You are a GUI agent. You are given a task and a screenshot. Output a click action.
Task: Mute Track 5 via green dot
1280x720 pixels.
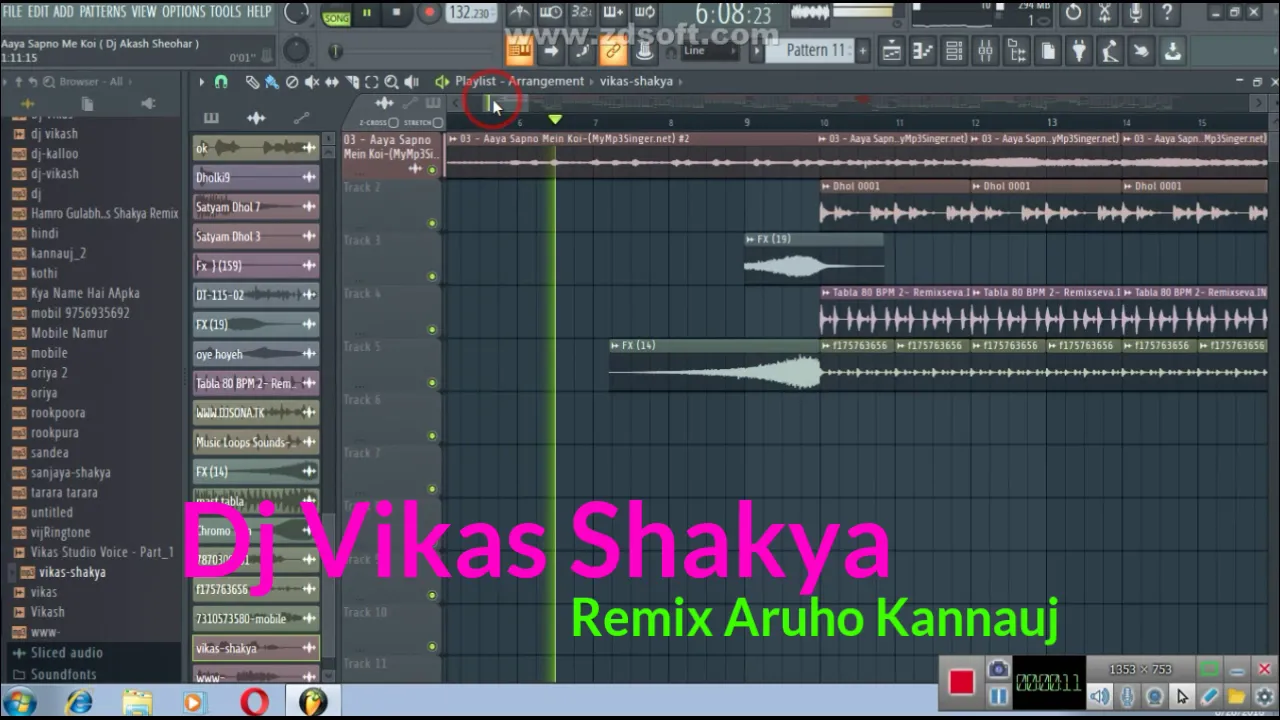(432, 382)
